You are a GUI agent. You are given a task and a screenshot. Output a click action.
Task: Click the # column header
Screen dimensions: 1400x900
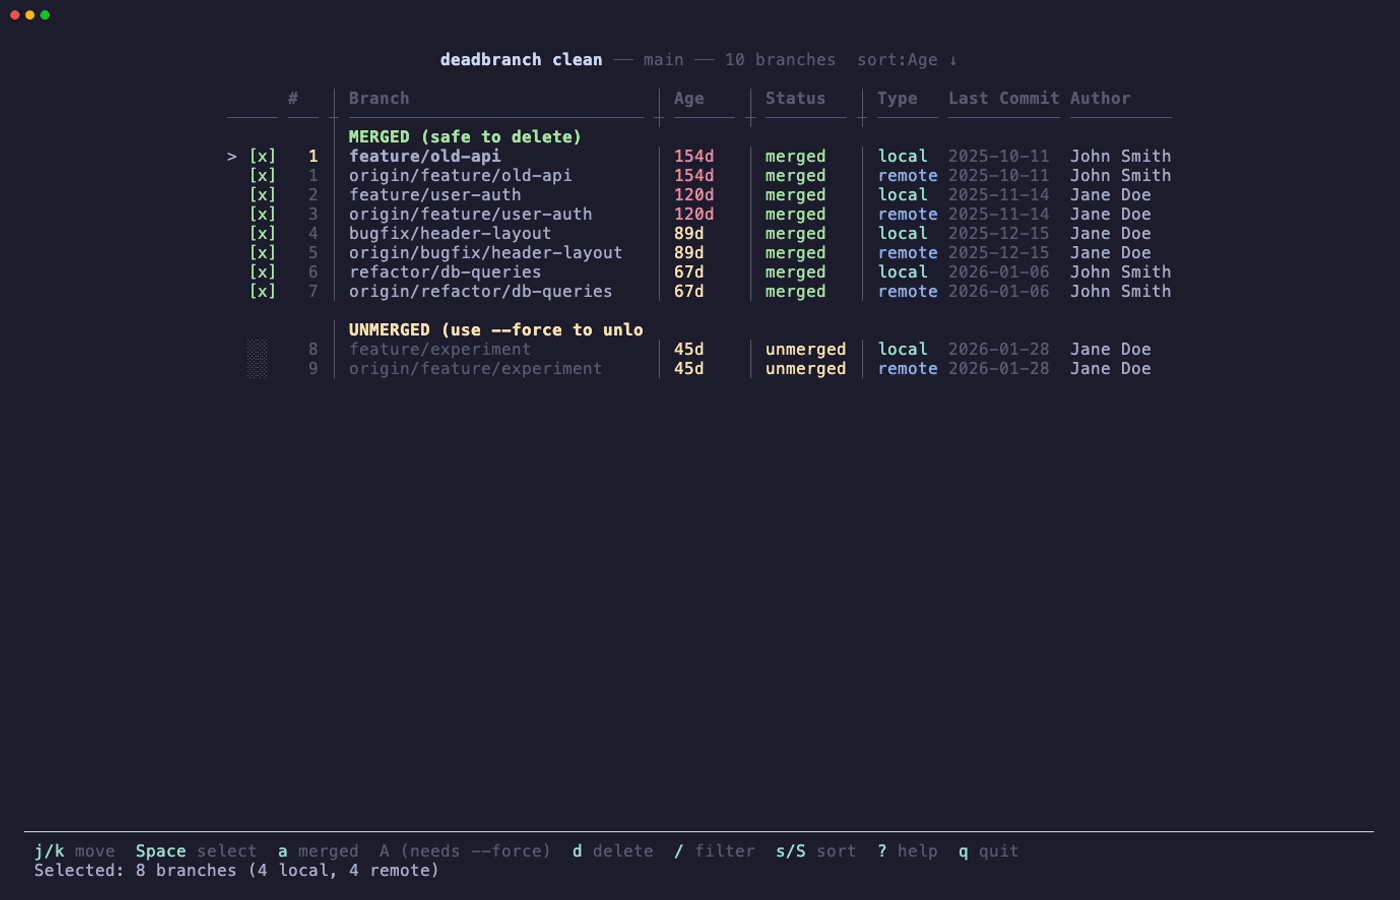tap(293, 98)
